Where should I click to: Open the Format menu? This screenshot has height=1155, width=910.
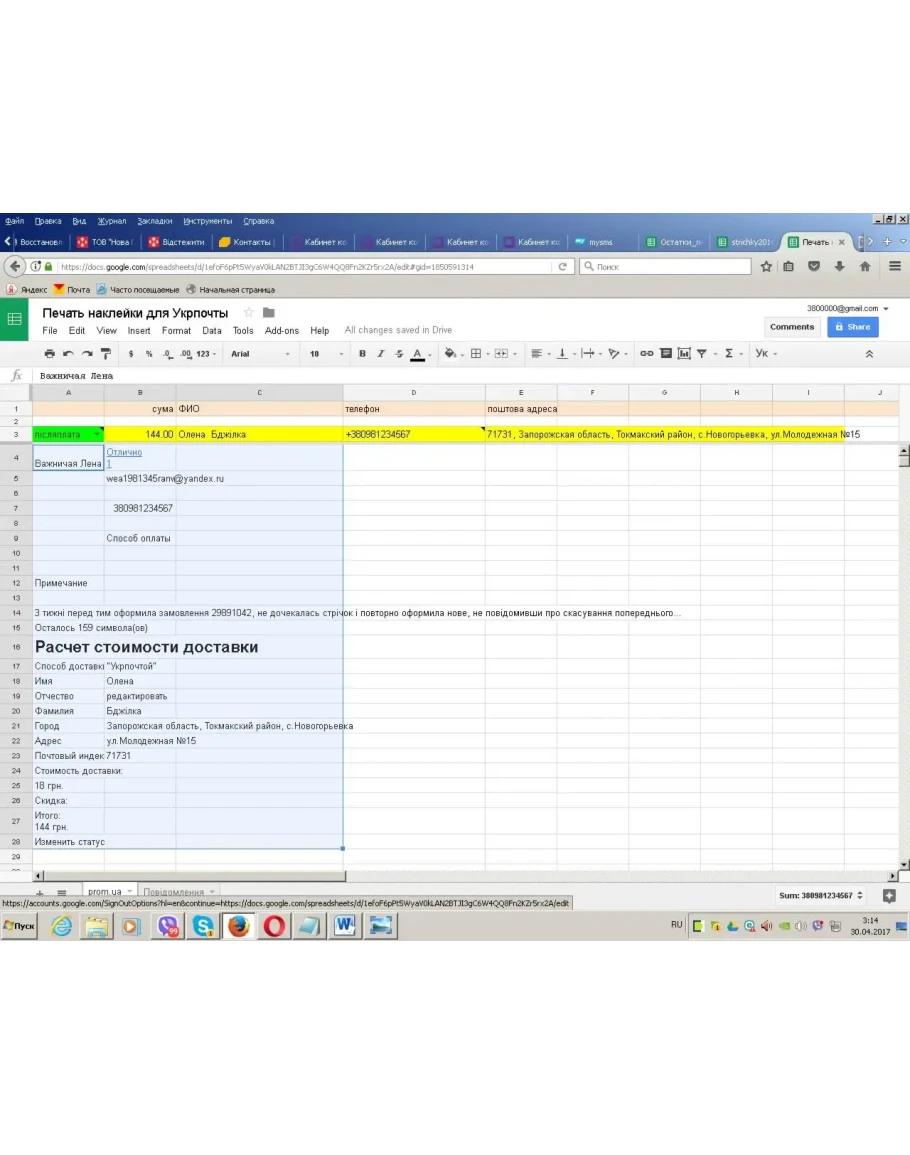point(176,331)
